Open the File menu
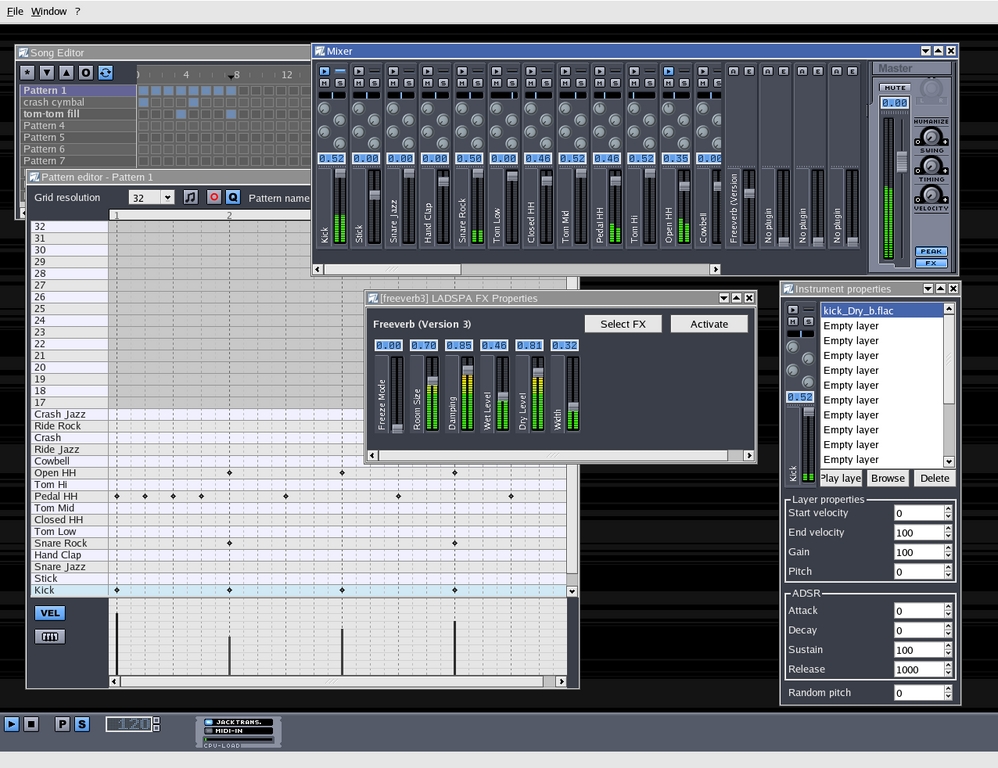Viewport: 998px width, 768px height. (x=15, y=11)
